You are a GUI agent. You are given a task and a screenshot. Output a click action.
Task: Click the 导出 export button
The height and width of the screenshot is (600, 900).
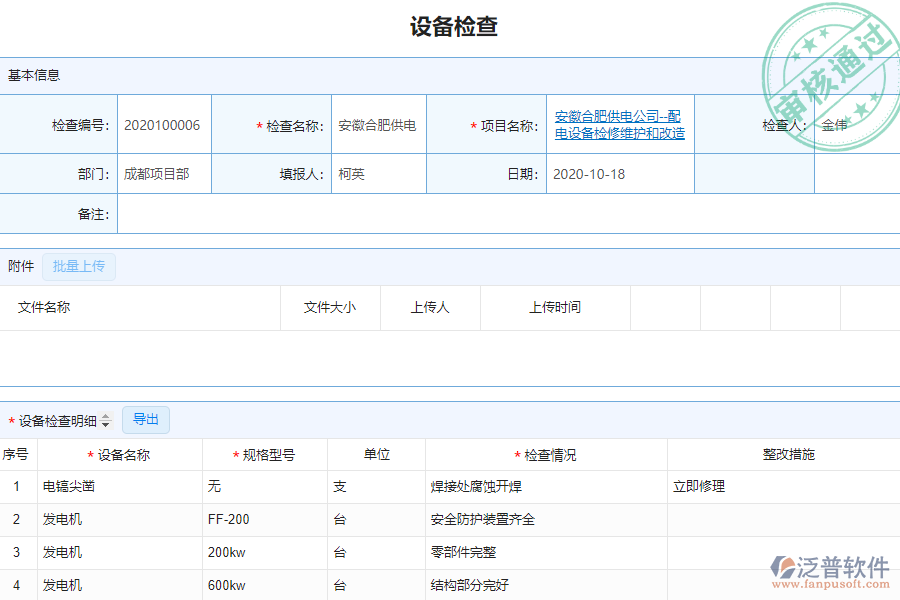point(145,420)
